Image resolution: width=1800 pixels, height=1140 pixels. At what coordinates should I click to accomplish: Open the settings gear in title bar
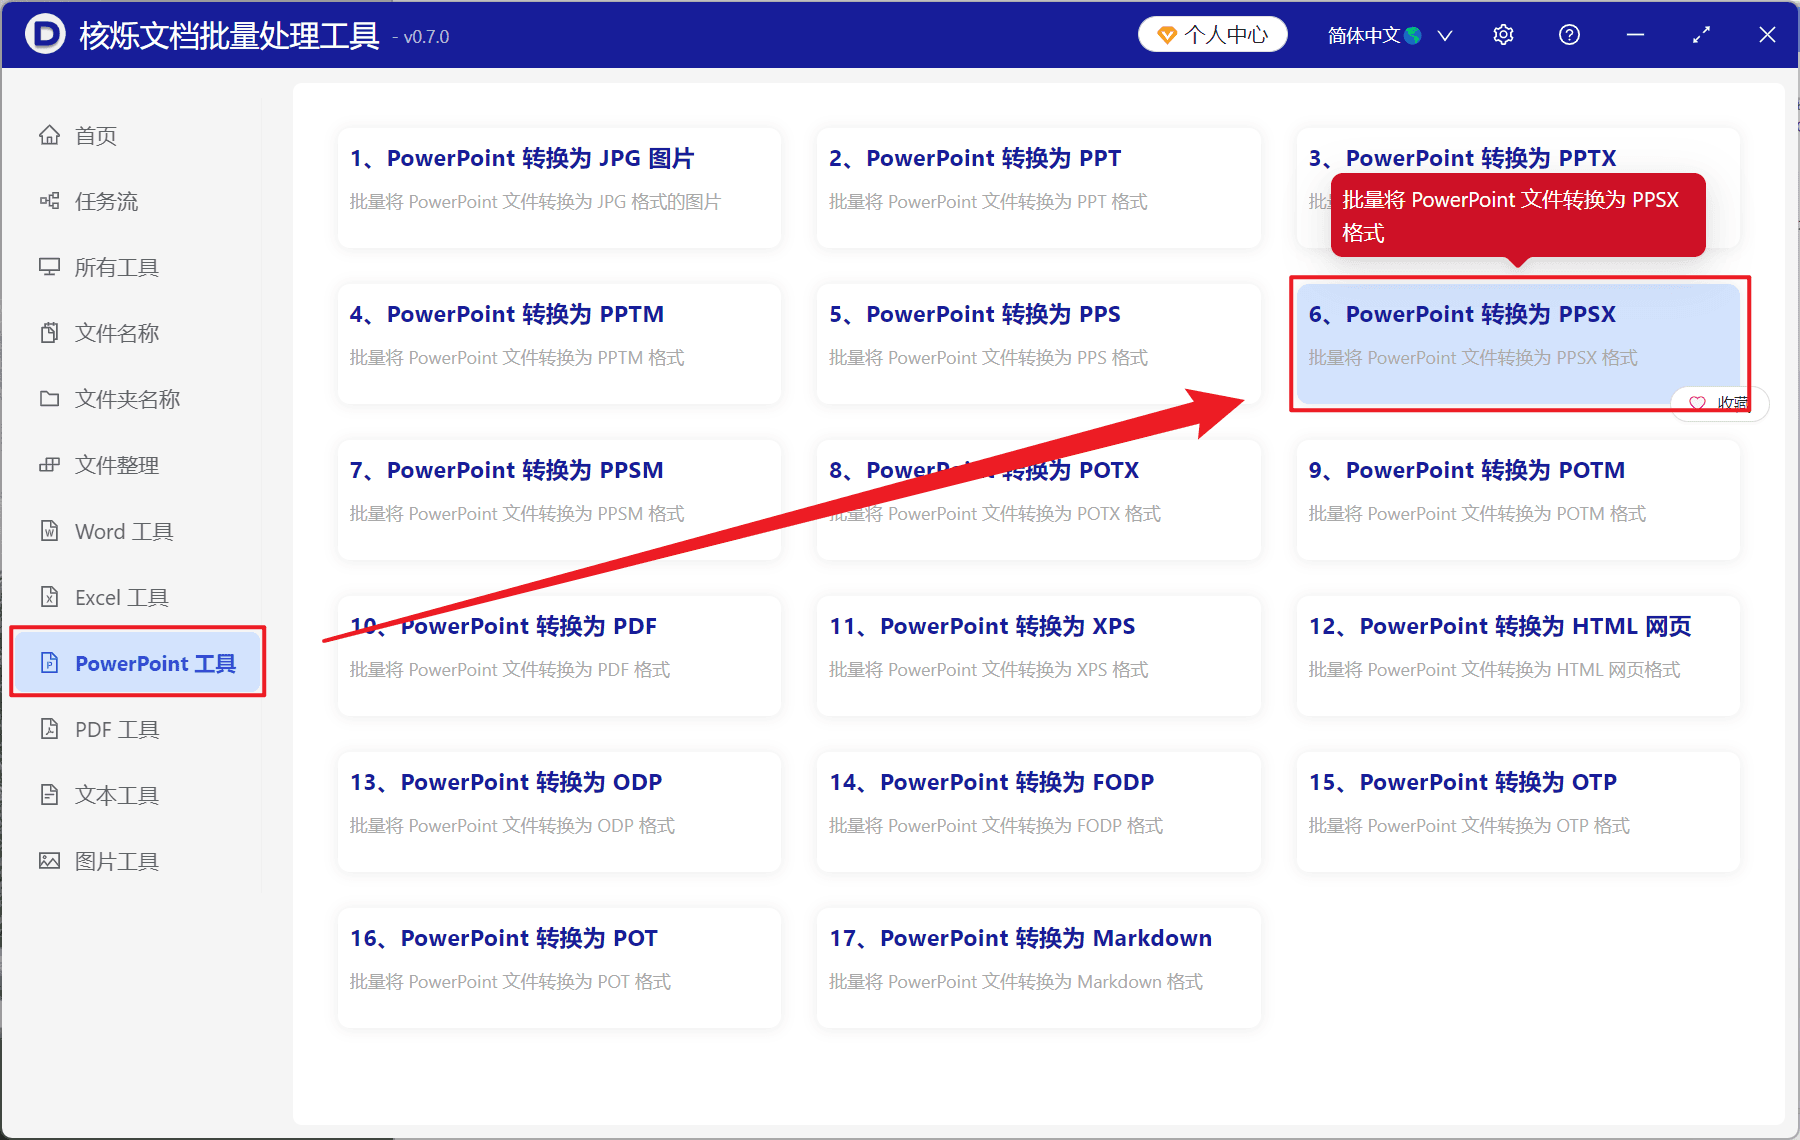[x=1503, y=35]
